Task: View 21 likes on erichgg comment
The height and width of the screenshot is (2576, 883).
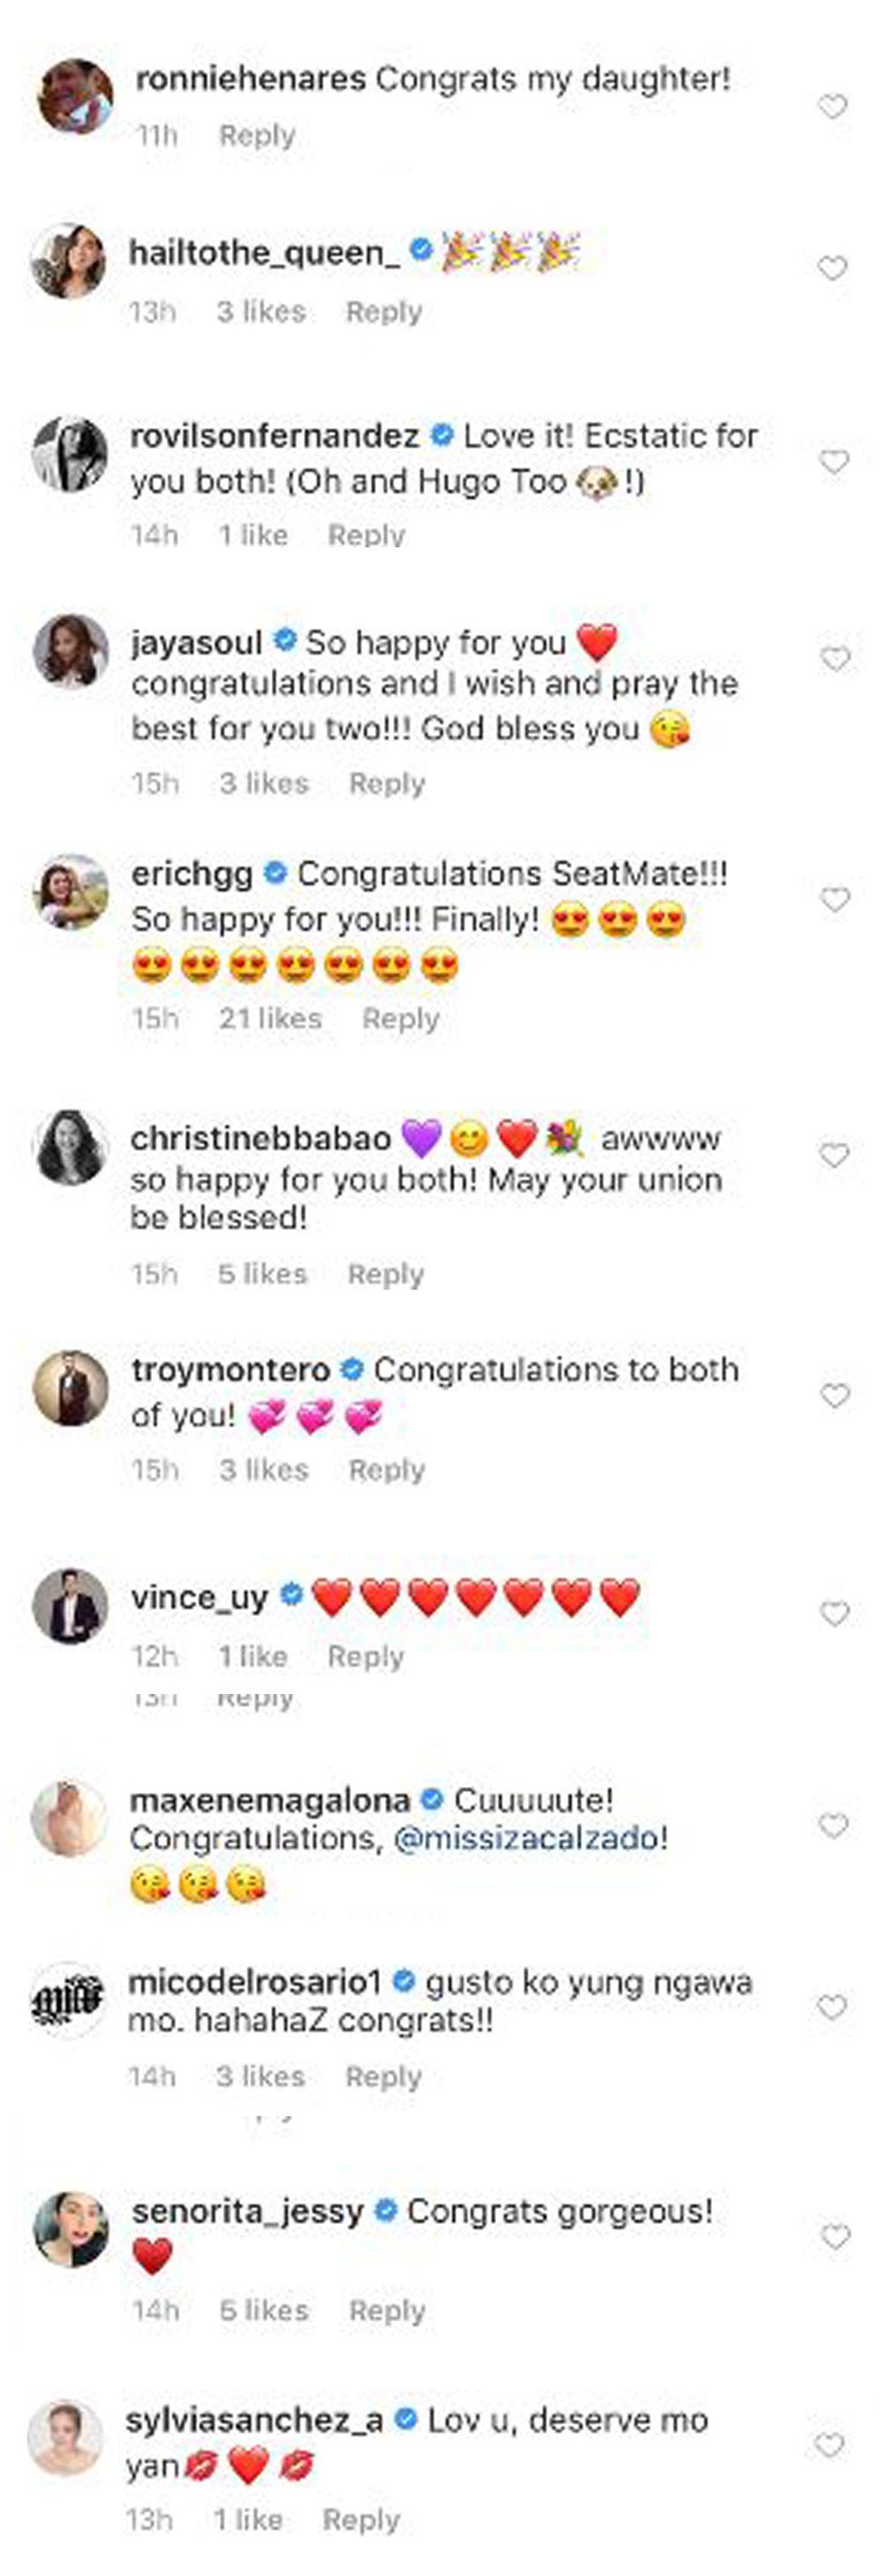Action: click(x=270, y=1018)
